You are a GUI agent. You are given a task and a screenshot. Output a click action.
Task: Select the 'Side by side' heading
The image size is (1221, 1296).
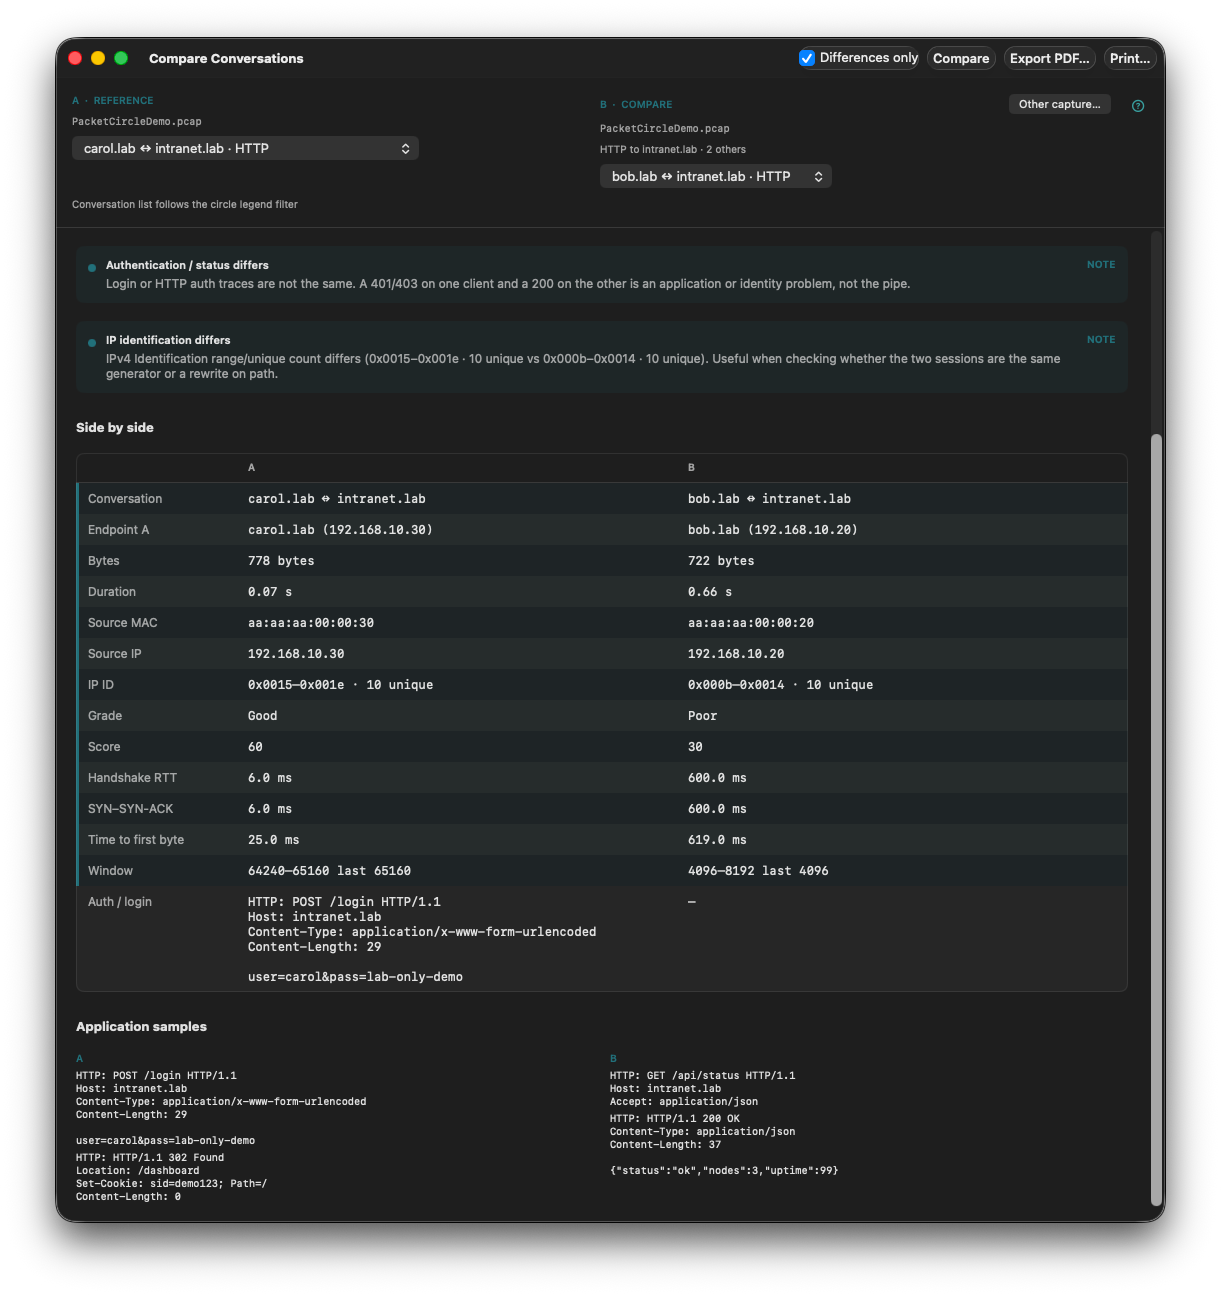click(x=115, y=427)
